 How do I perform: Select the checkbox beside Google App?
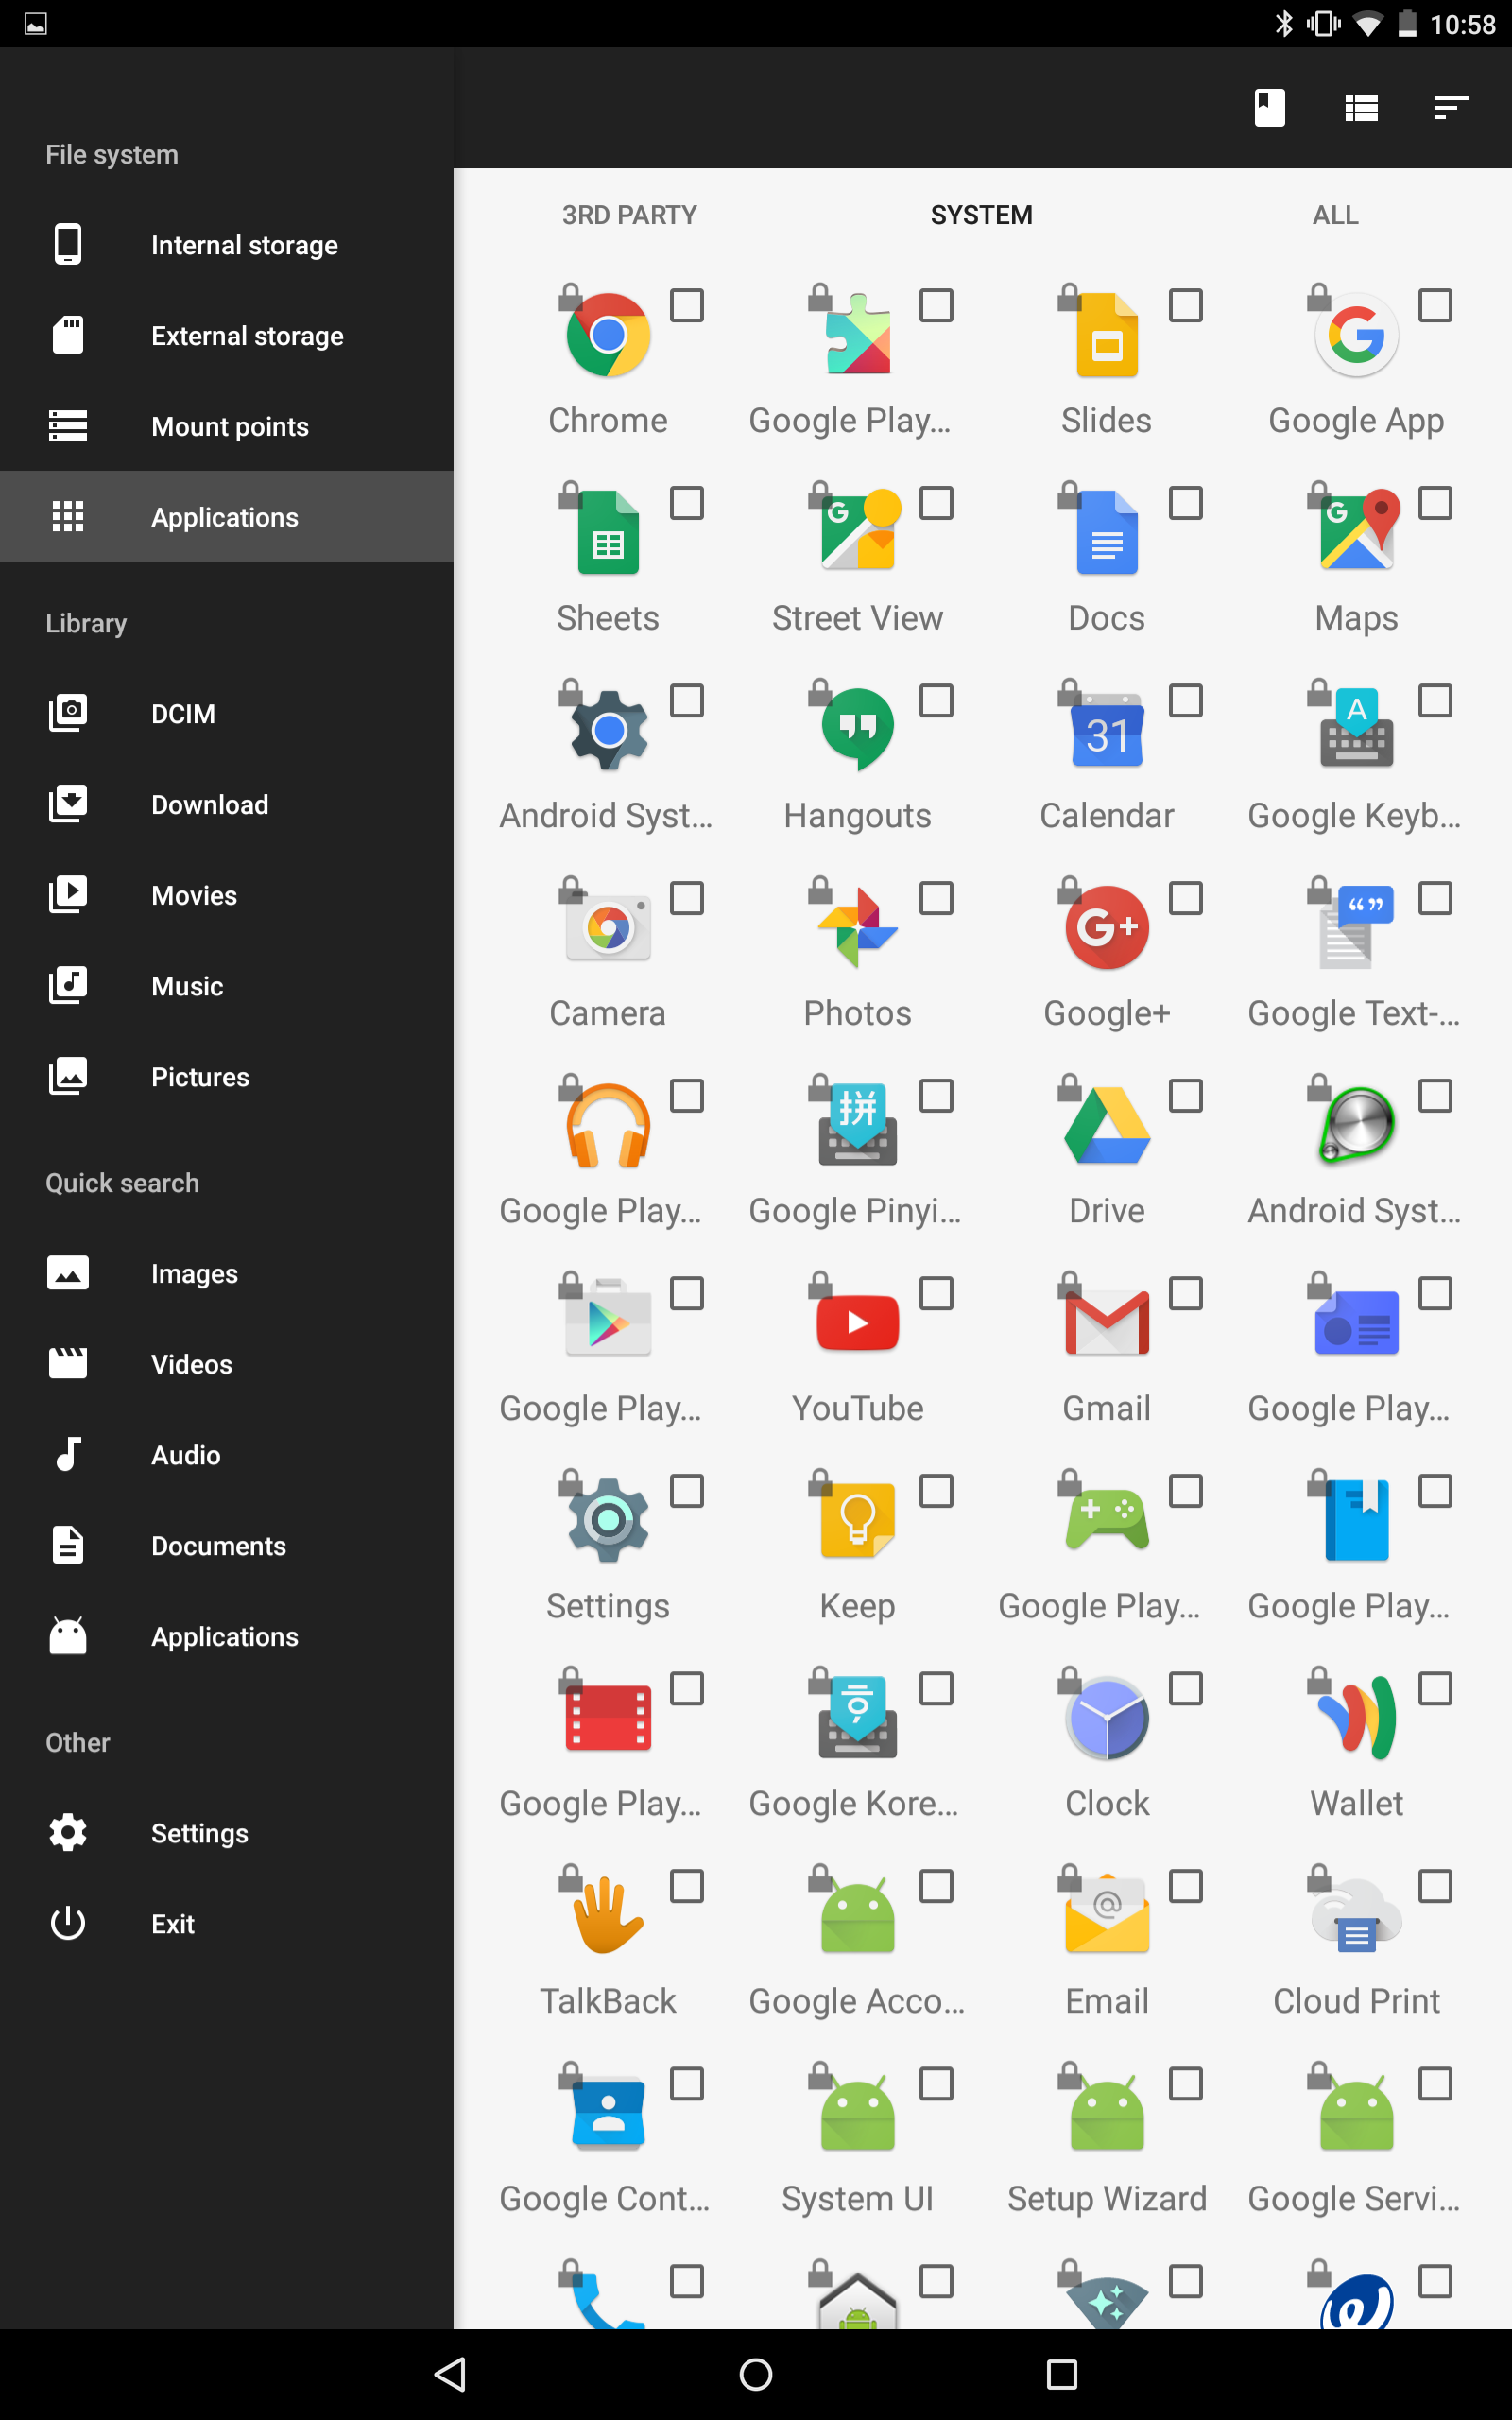1435,305
